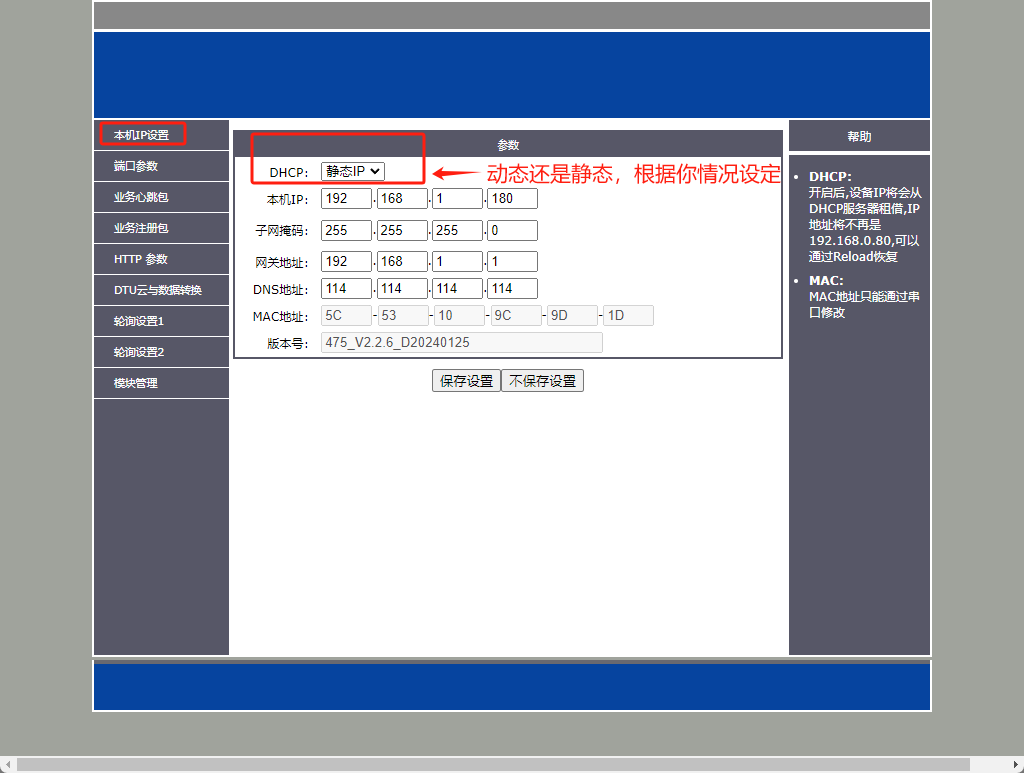Click the 版本号 text field
This screenshot has height=773, width=1024.
pos(461,343)
